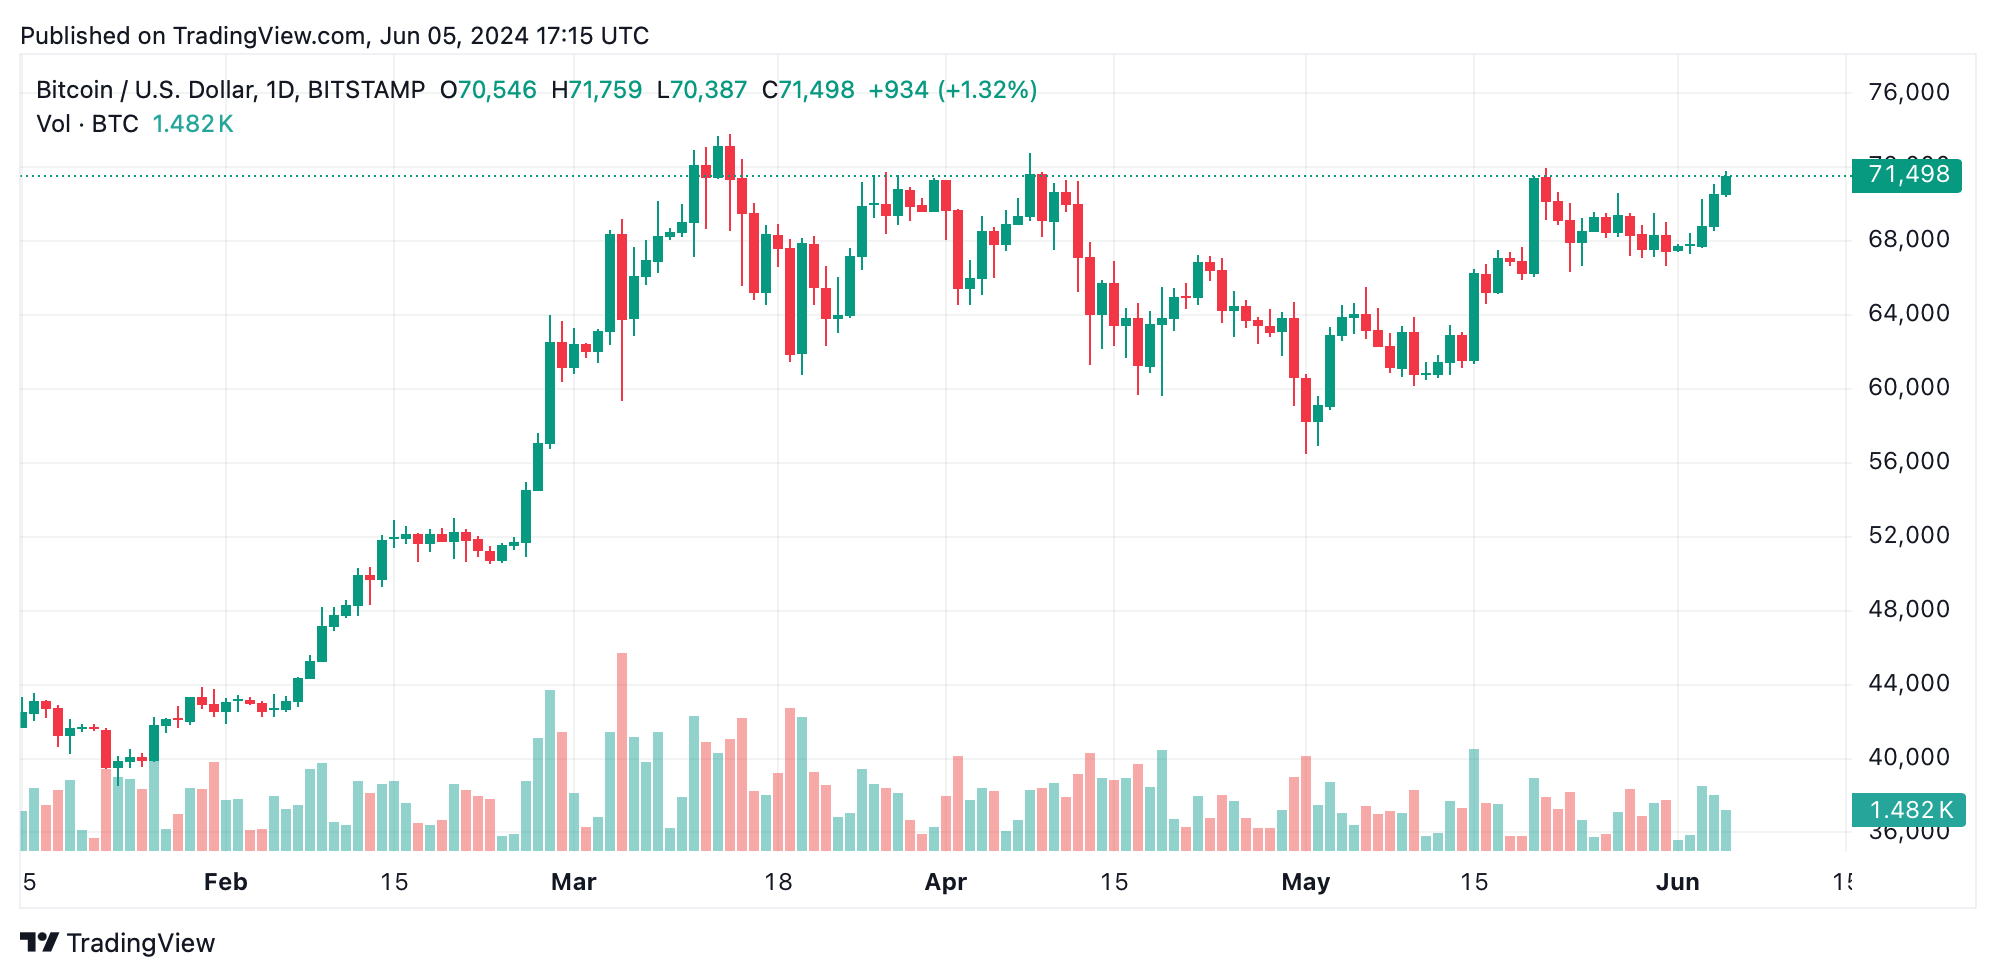The height and width of the screenshot is (978, 1996).
Task: Click the +934 (+1.32%) change value
Action: point(952,90)
